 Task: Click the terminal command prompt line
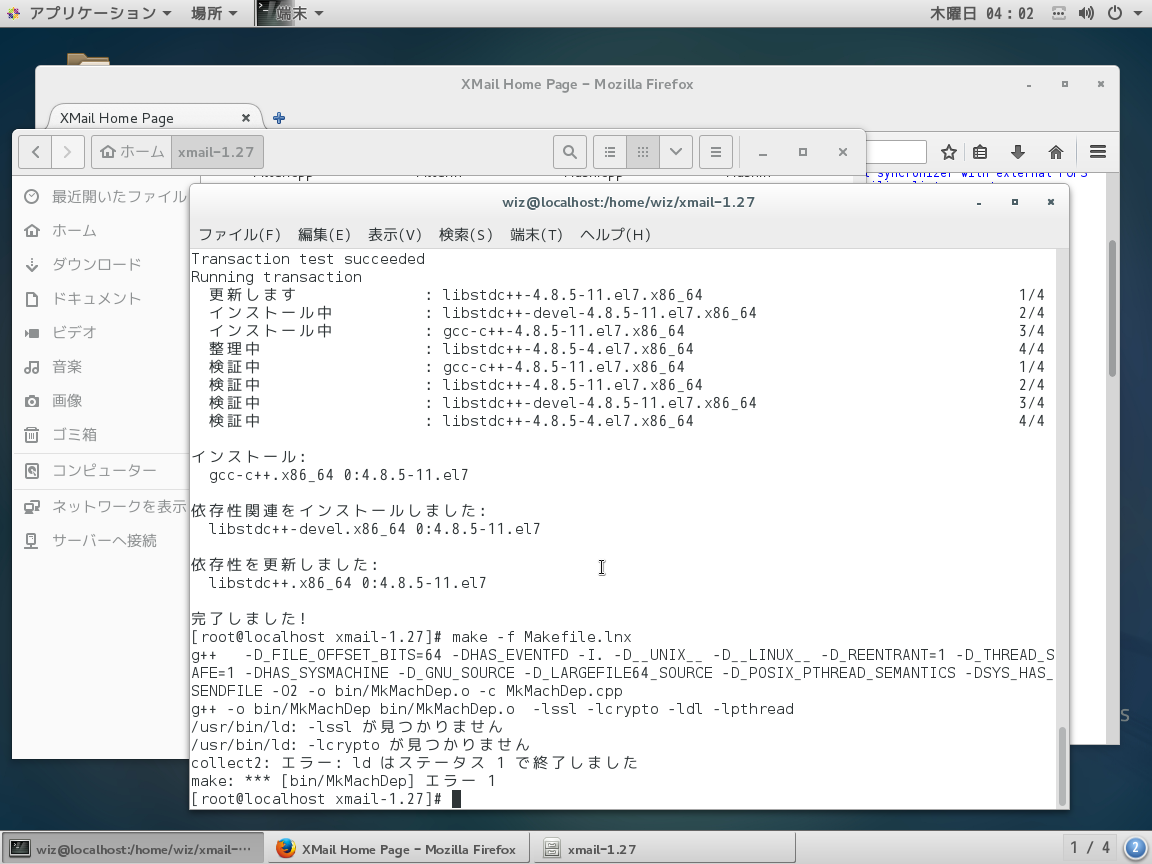[x=326, y=799]
